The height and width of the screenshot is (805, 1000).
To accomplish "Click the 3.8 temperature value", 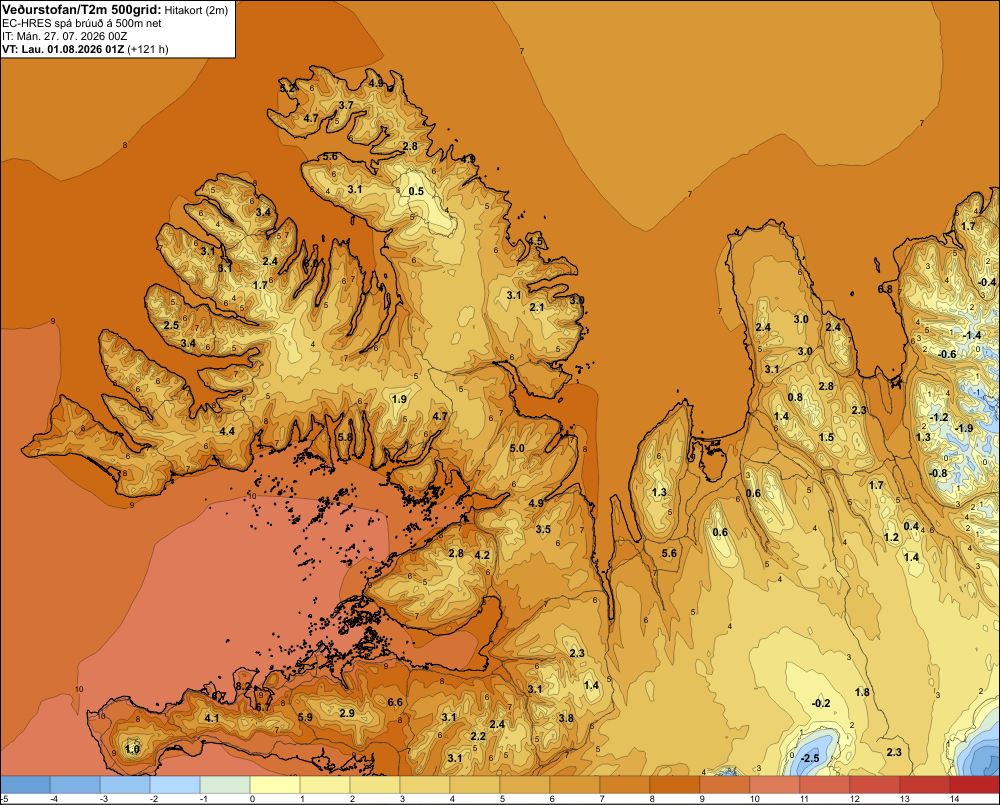I will pos(566,718).
